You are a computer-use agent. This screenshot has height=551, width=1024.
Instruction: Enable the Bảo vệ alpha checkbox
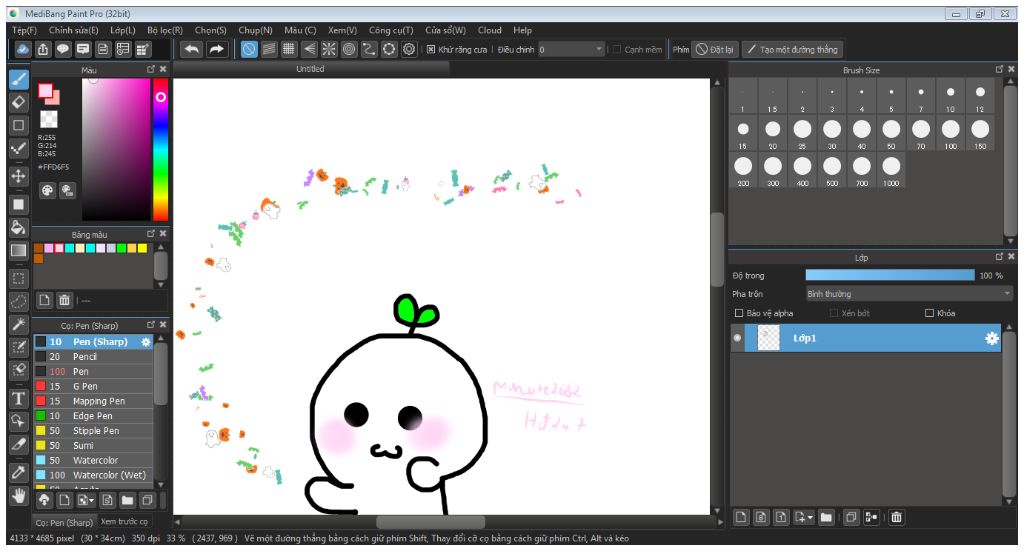click(x=739, y=313)
